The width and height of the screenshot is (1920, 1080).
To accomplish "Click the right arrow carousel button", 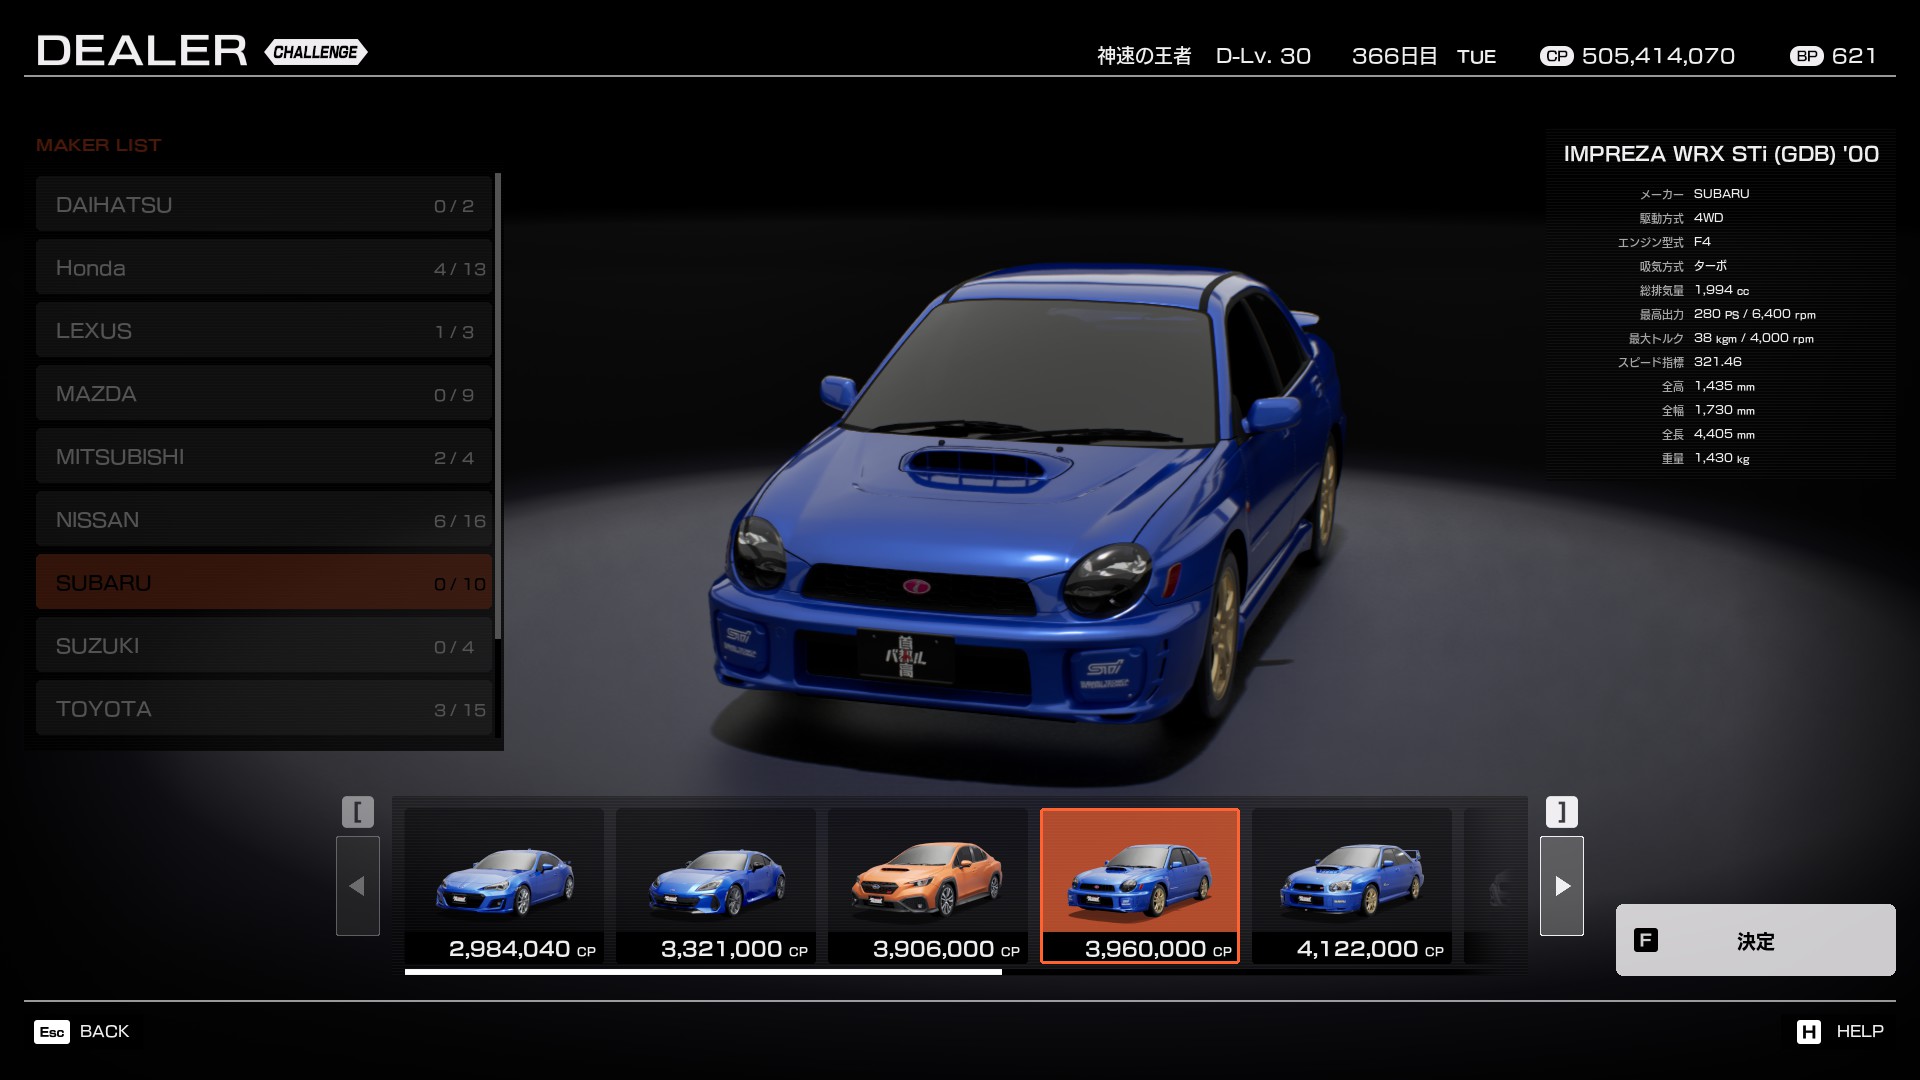I will tap(1561, 885).
